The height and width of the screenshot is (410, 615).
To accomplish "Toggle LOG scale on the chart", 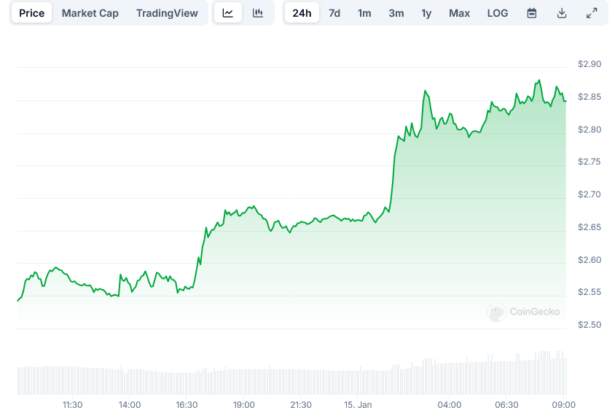I will coord(497,13).
